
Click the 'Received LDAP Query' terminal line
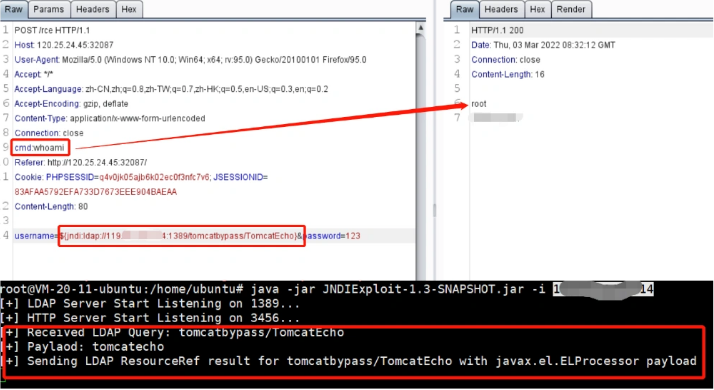(175, 333)
